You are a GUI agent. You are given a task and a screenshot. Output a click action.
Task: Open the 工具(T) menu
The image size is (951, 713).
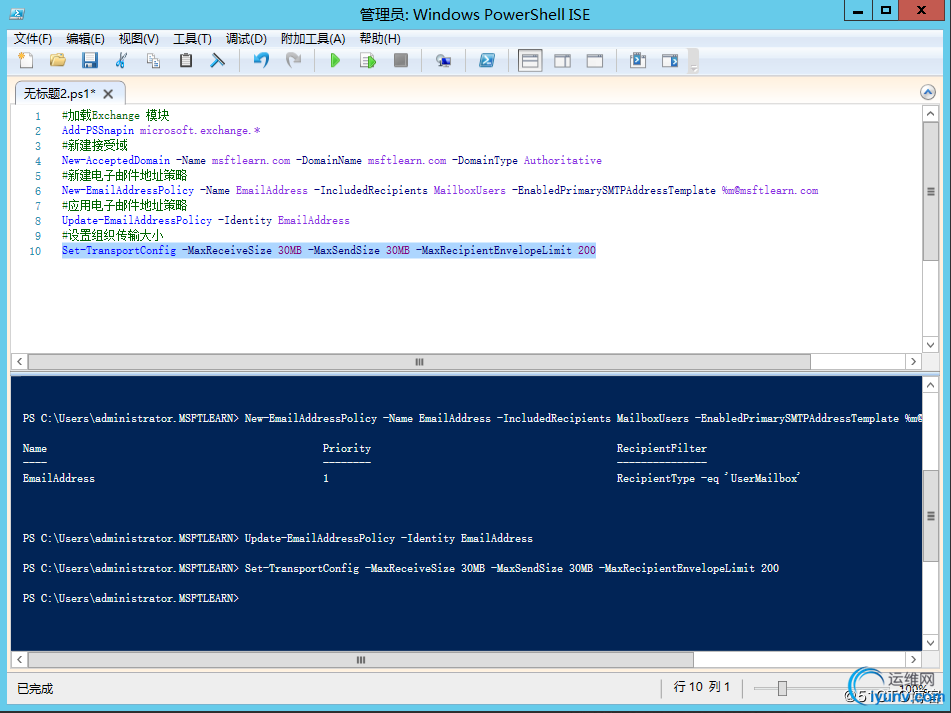[192, 39]
